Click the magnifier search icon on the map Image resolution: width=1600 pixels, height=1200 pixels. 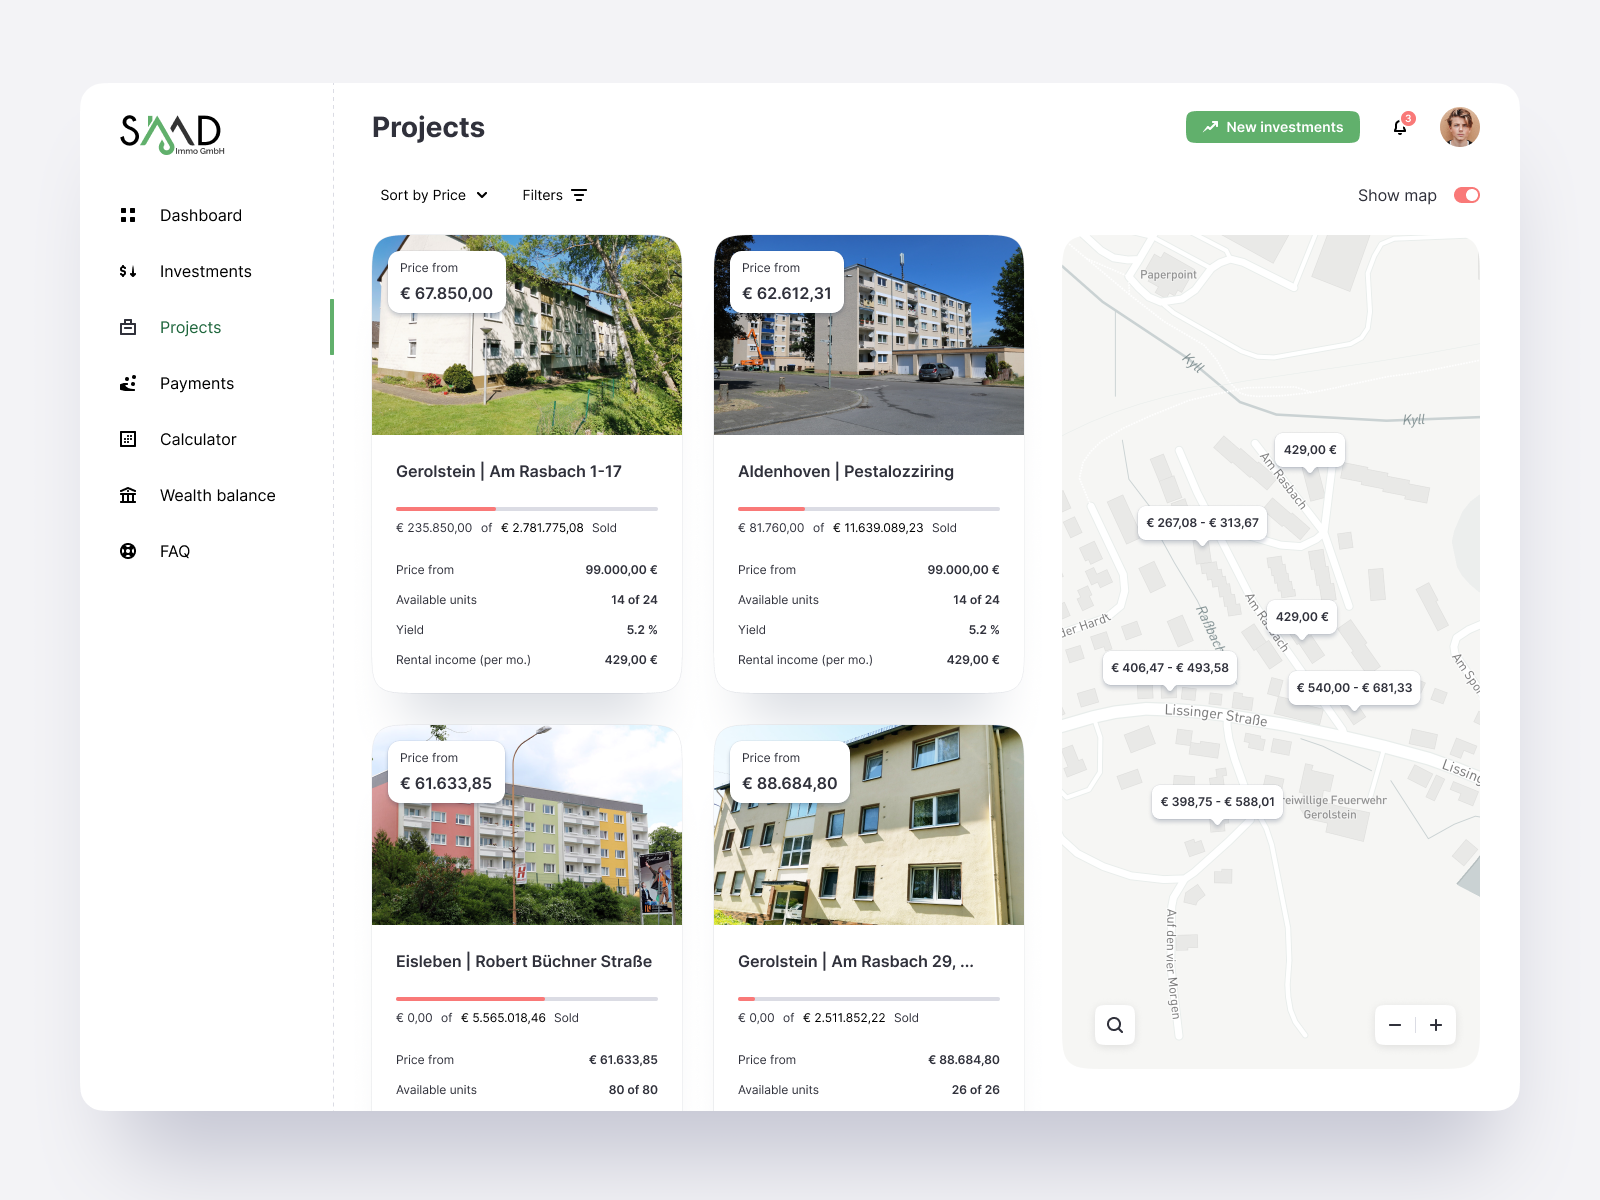click(1115, 1025)
